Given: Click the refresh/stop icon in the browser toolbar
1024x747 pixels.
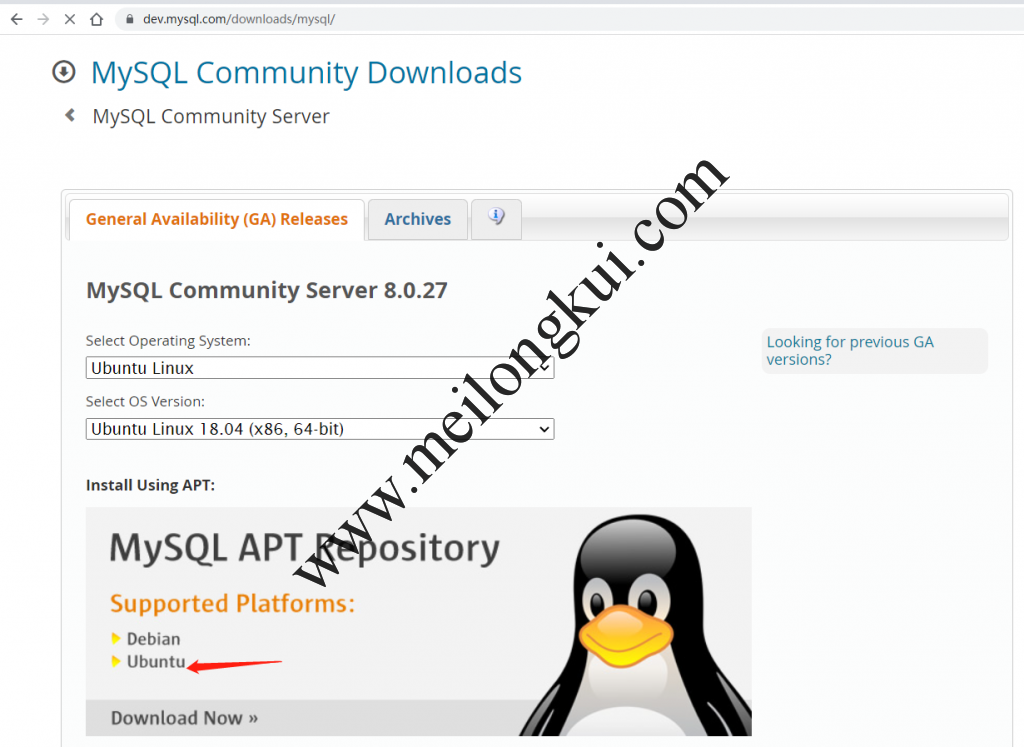Looking at the screenshot, I should (x=68, y=18).
